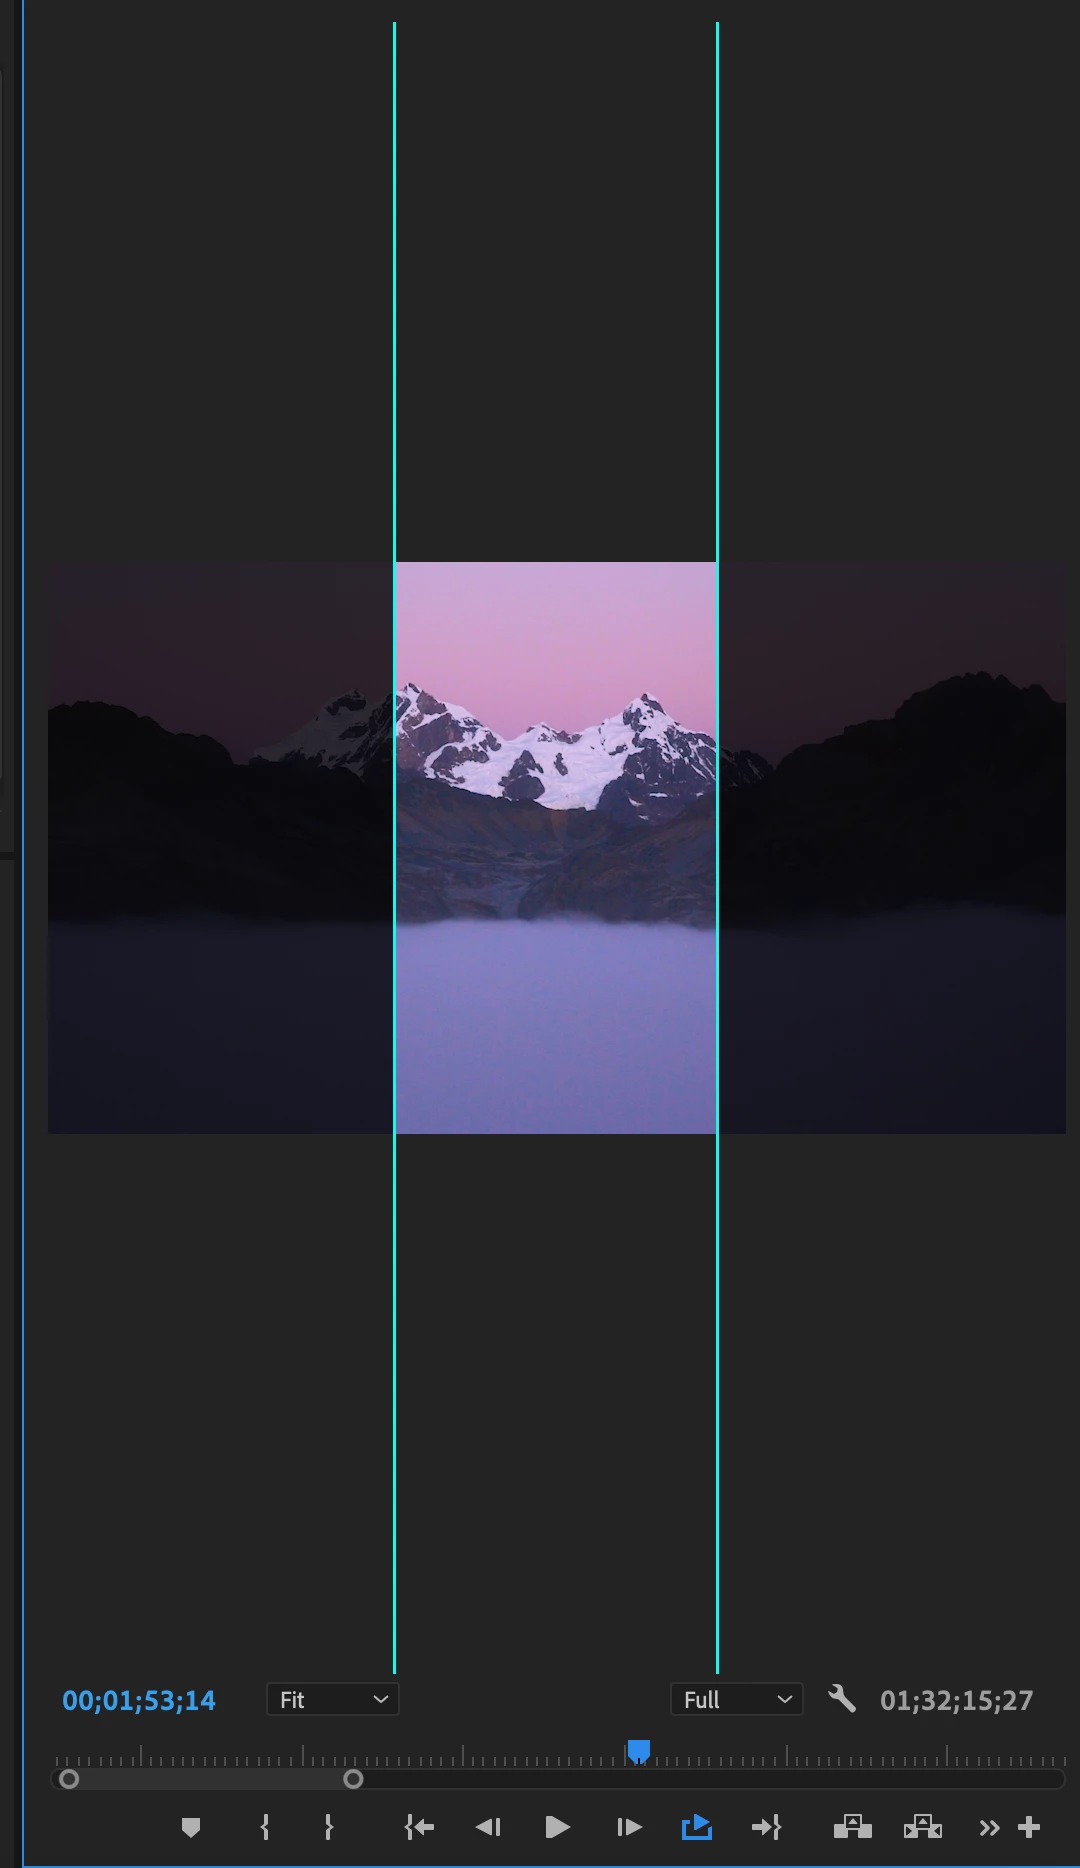Viewport: 1080px width, 1868px height.
Task: Open the Button Editor plus icon
Action: tap(1029, 1828)
